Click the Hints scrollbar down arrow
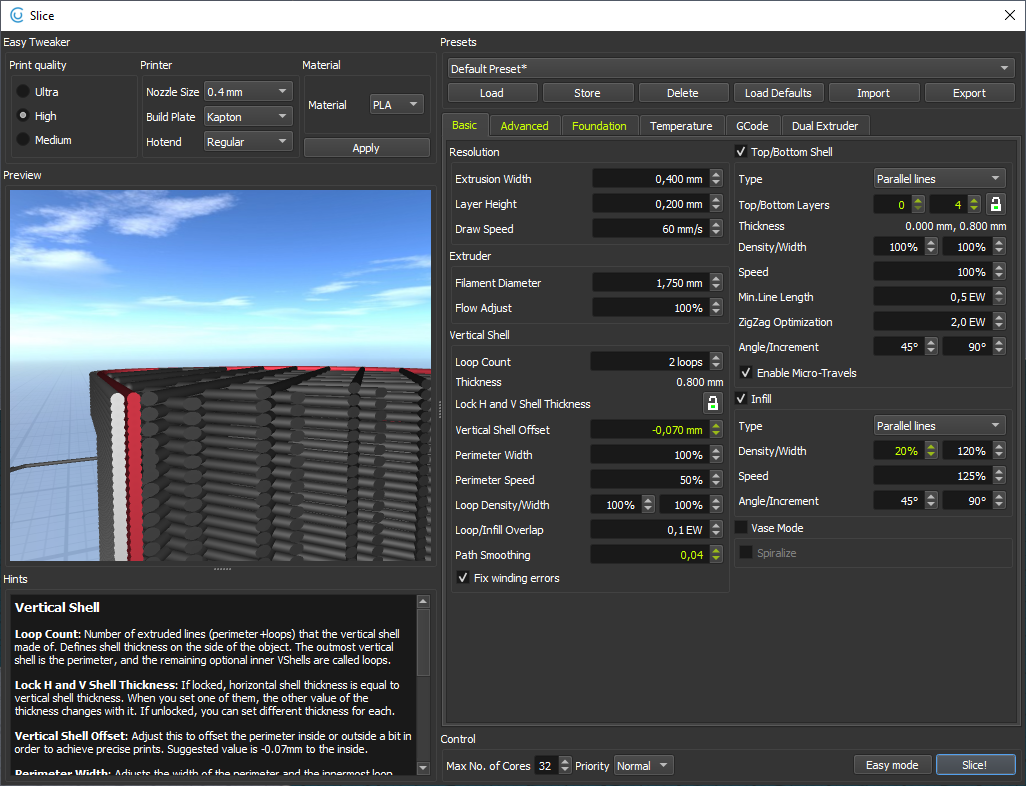This screenshot has height=786, width=1026. (x=423, y=768)
